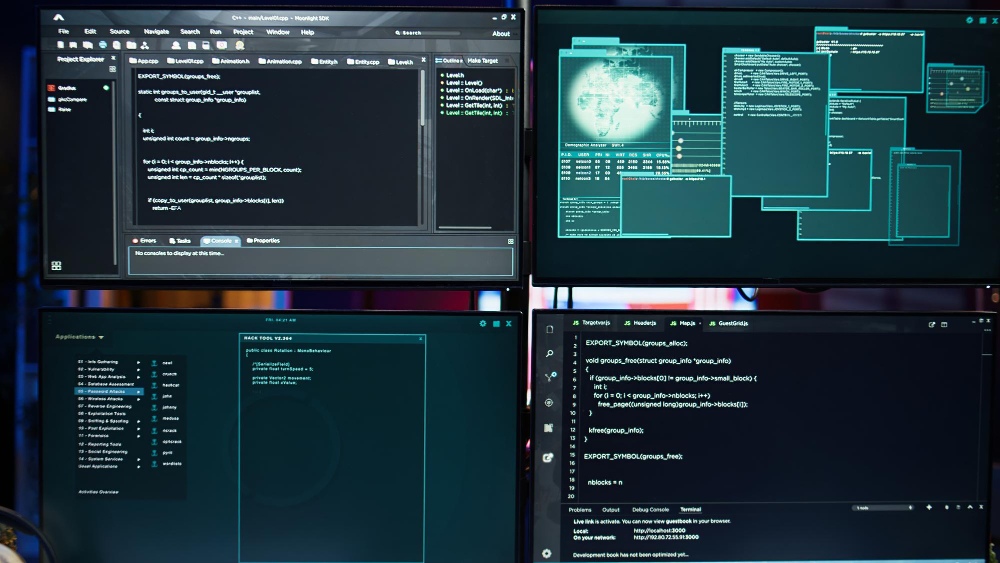1000x563 pixels.
Task: Click the Search icon in the code editor sidebar
Action: point(549,354)
